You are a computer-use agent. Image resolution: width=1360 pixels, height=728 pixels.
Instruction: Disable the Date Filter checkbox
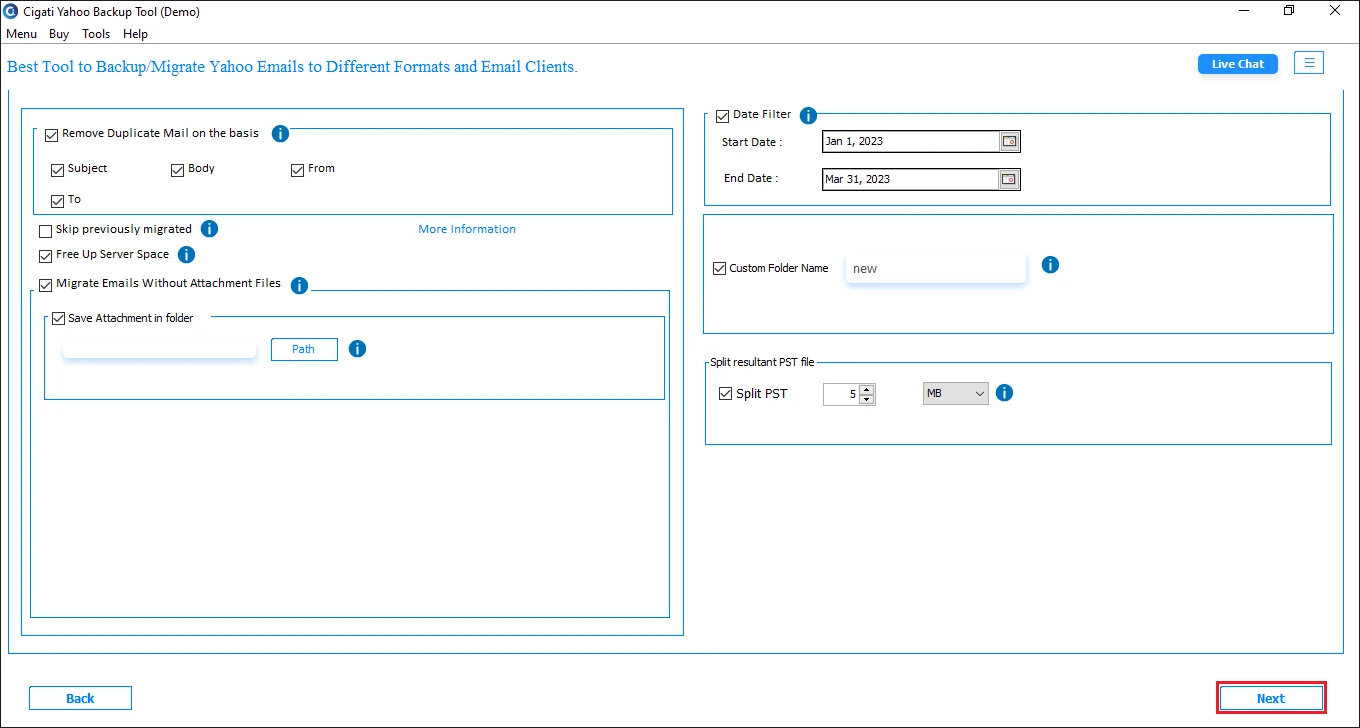[723, 116]
